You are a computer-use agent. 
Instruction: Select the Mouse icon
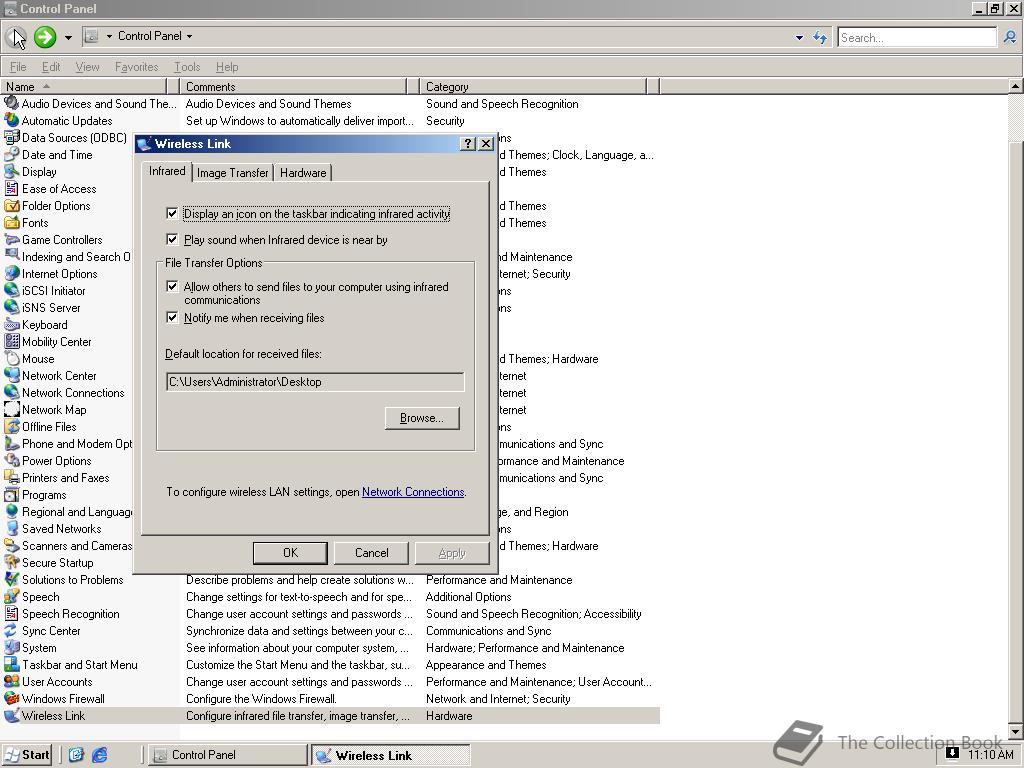coord(12,358)
